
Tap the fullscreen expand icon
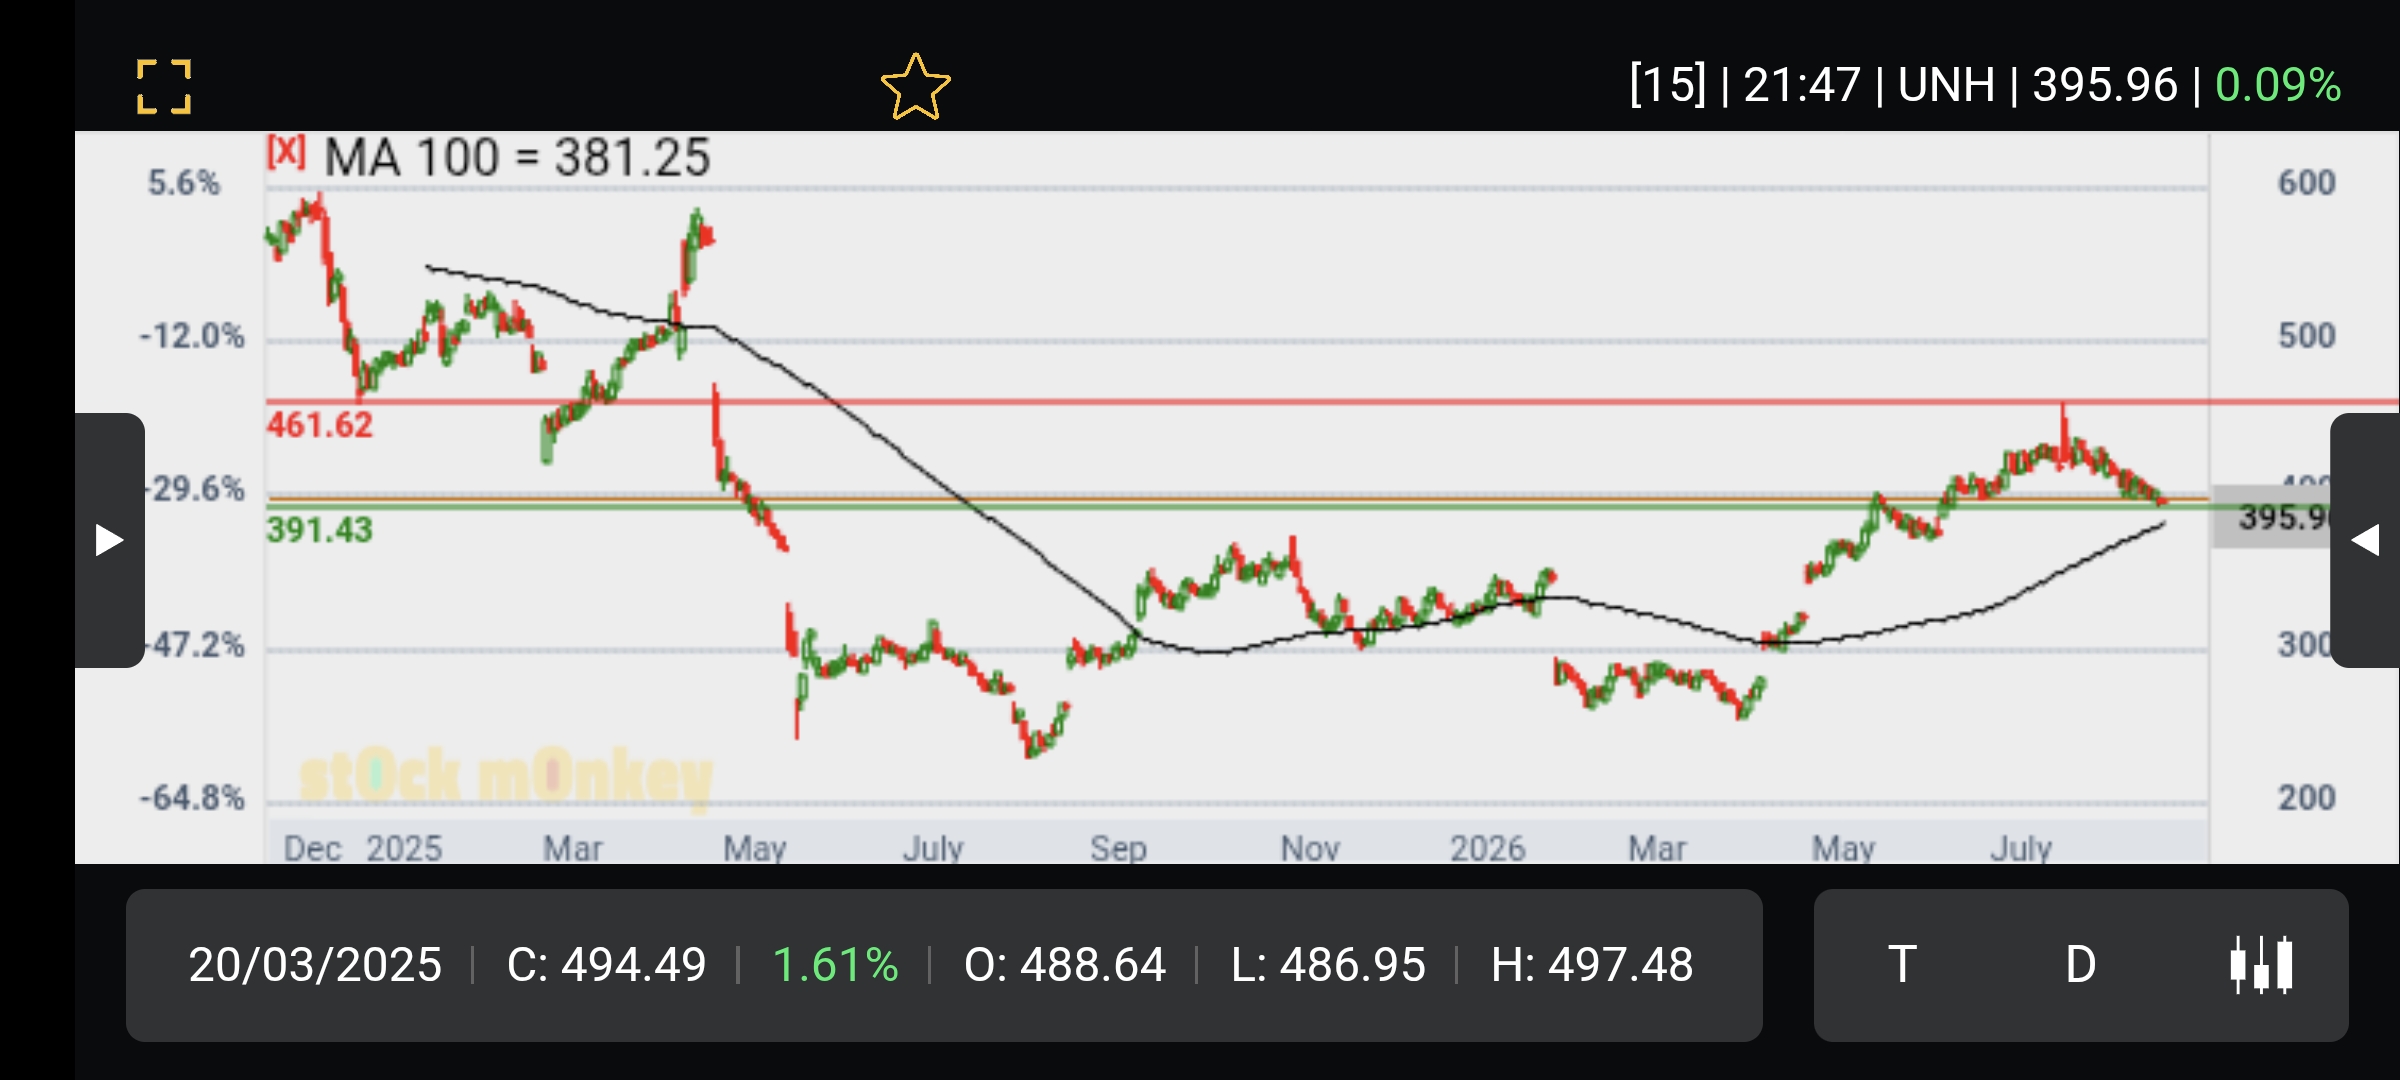click(x=164, y=86)
